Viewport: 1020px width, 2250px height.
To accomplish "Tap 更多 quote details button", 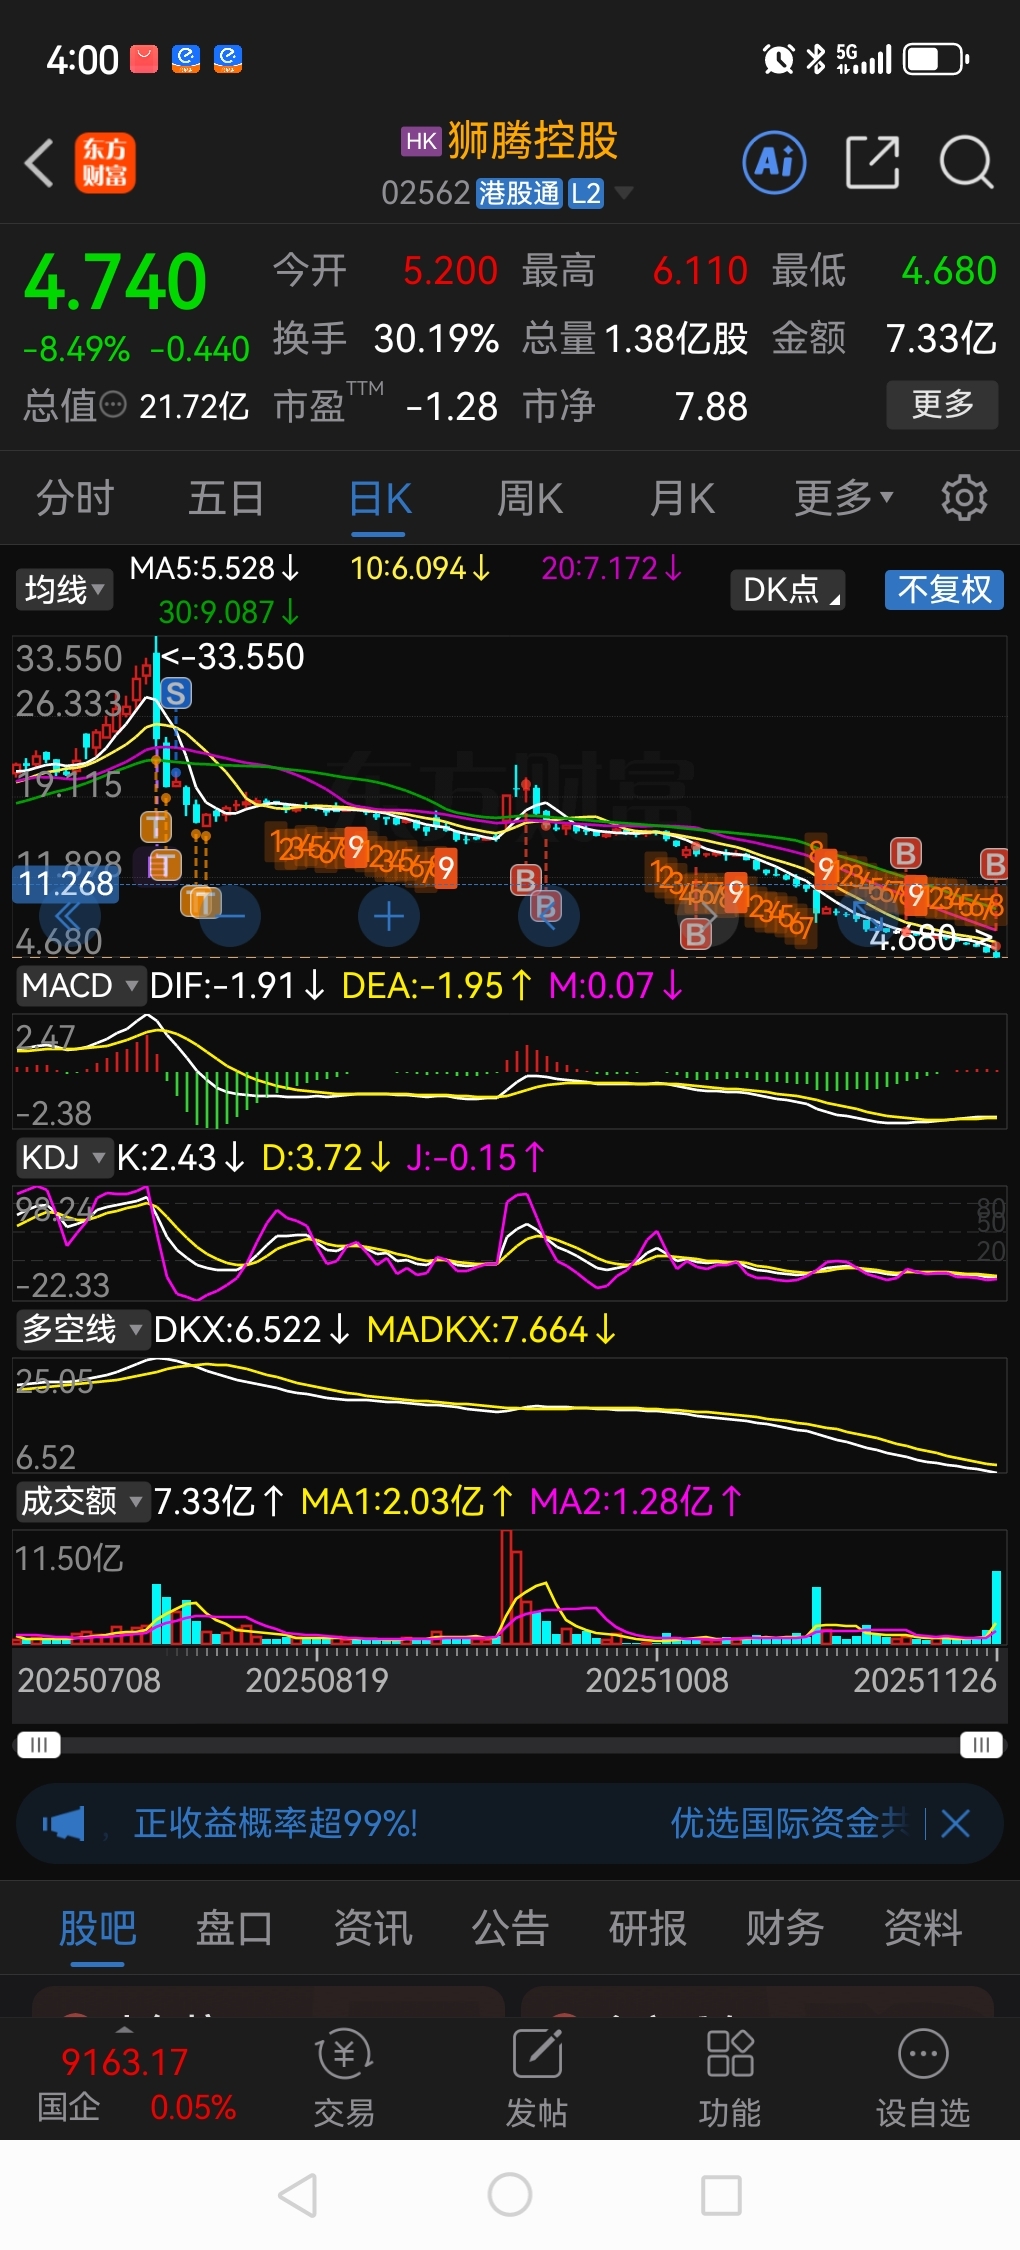I will 942,404.
